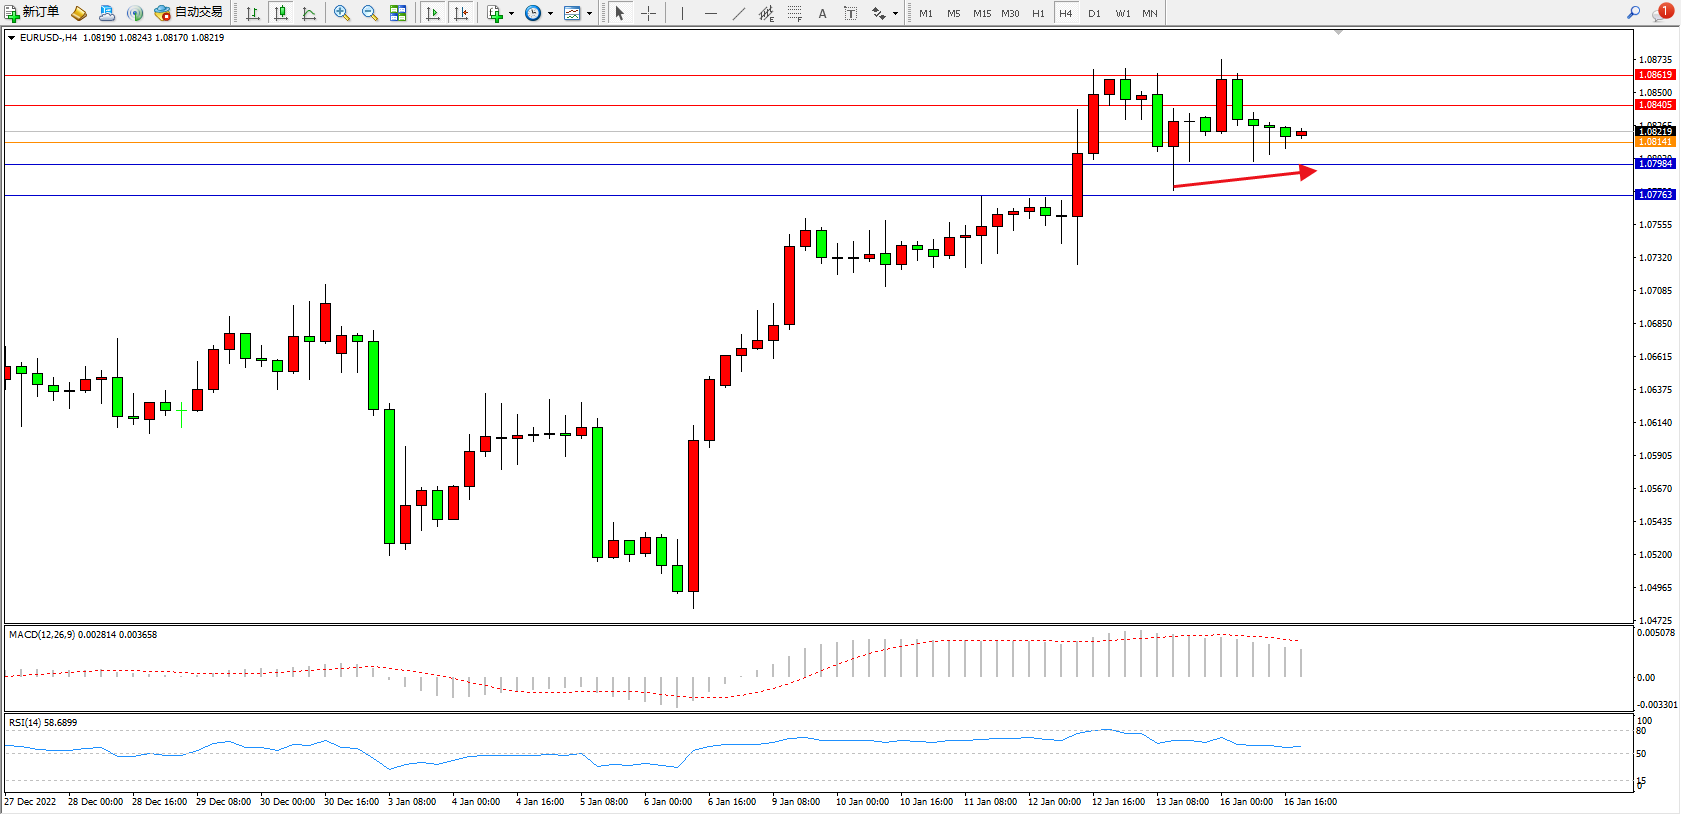Click the New Order (新订单) button
Image resolution: width=1681 pixels, height=815 pixels.
32,13
